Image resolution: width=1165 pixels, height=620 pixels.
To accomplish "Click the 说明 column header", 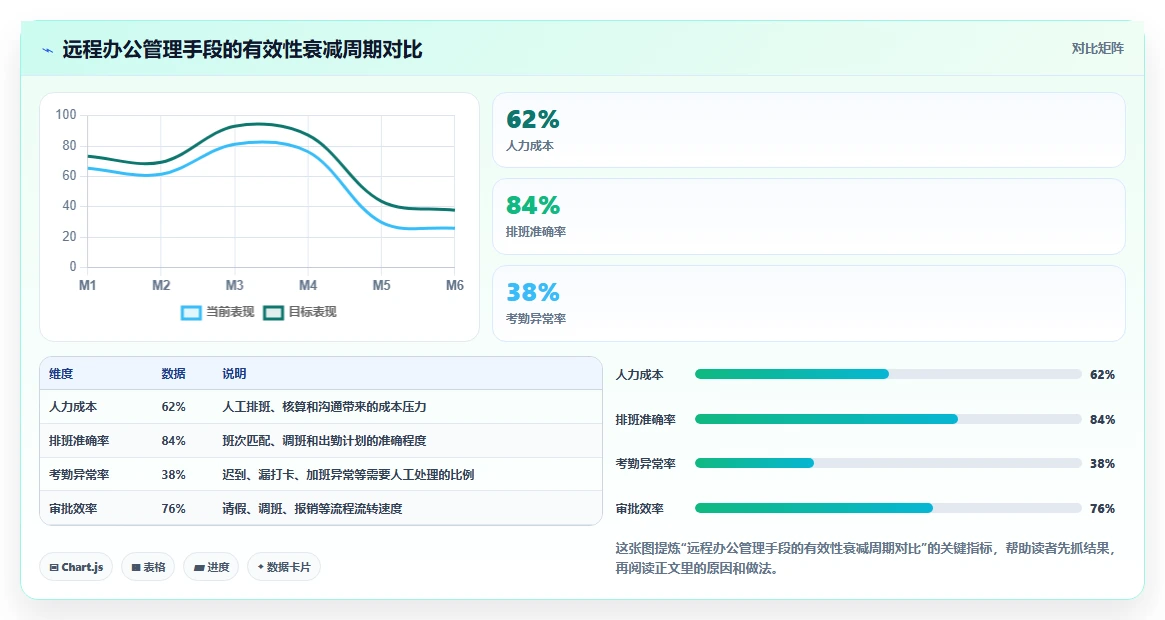I will pyautogui.click(x=234, y=374).
